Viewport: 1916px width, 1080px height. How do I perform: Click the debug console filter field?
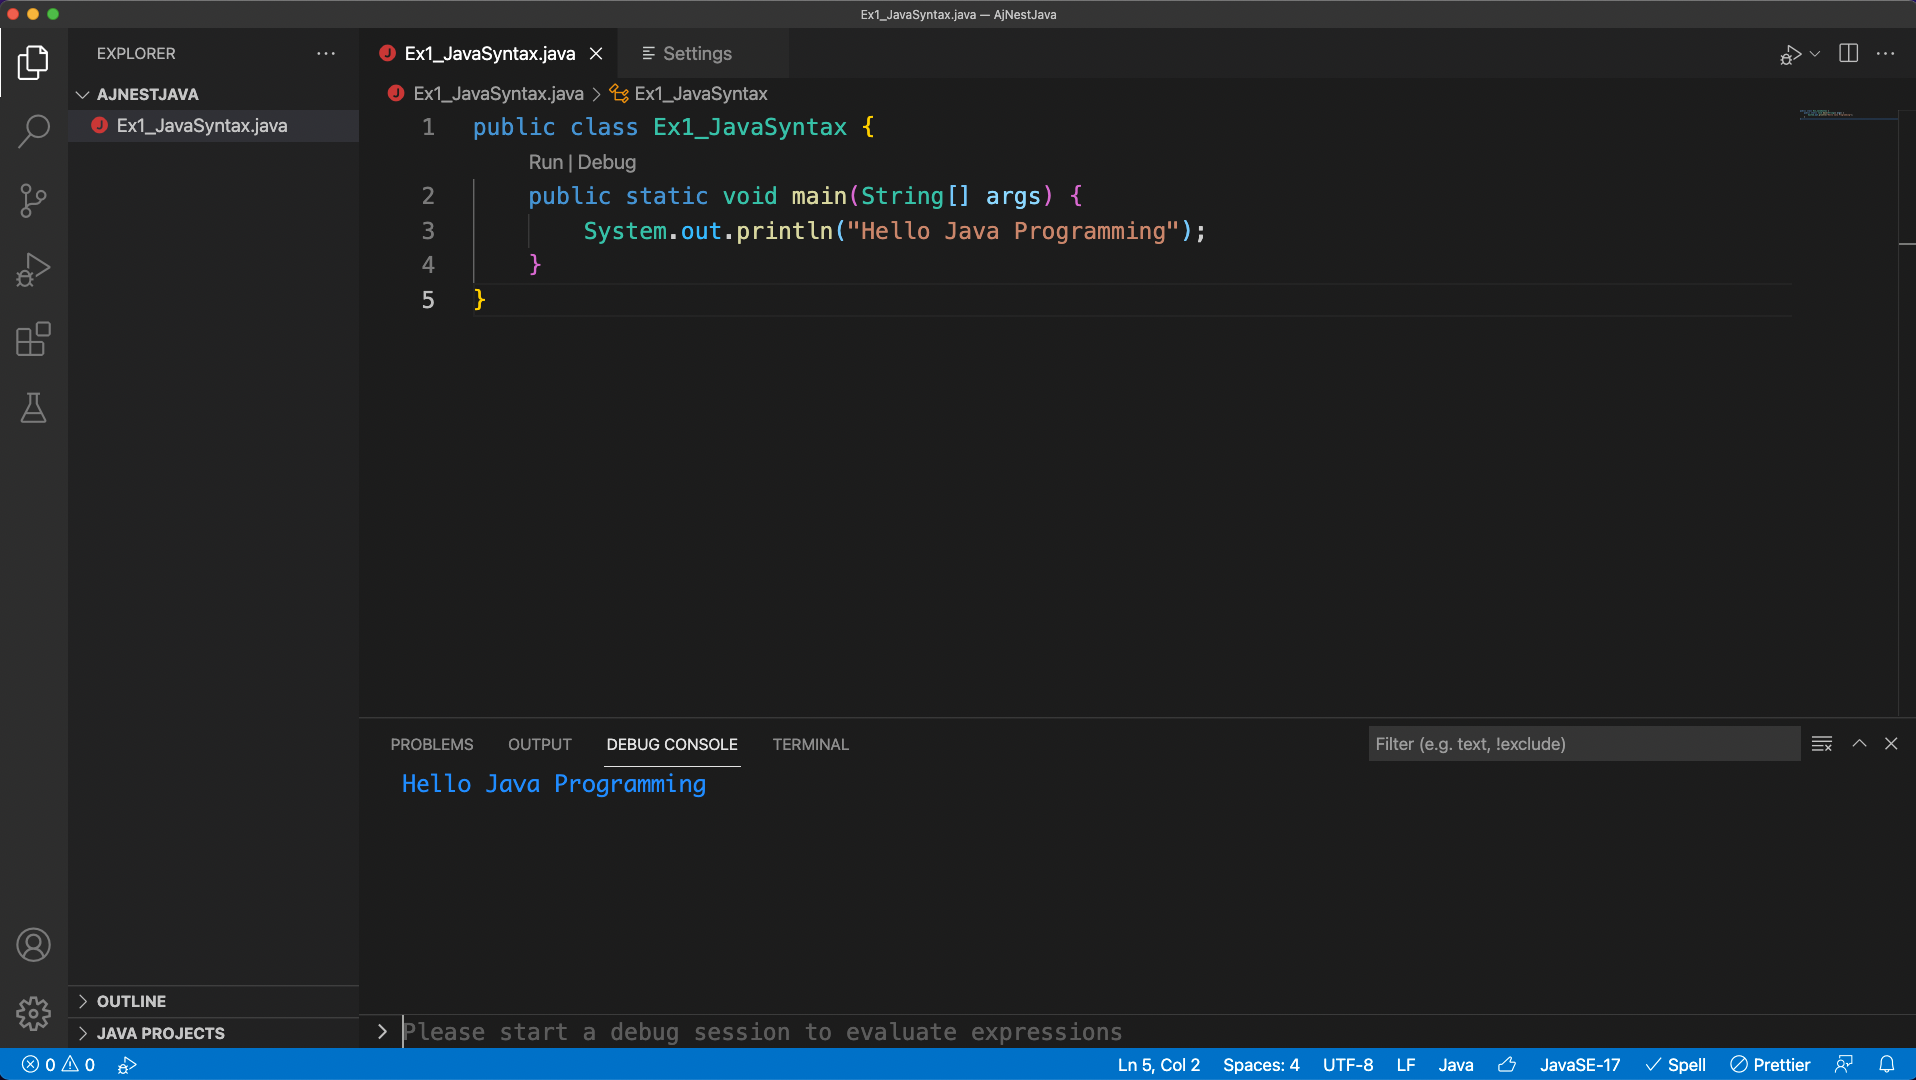click(x=1582, y=744)
